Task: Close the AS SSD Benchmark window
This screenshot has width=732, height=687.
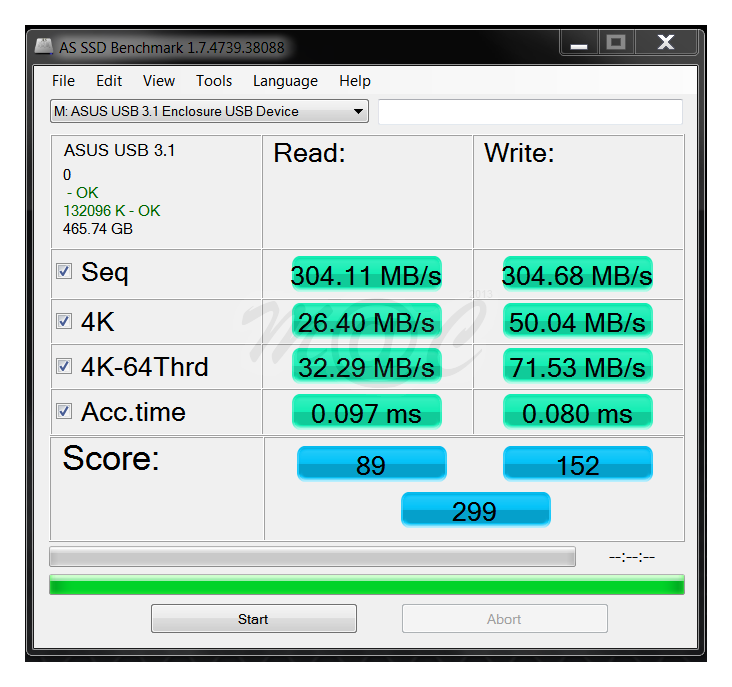Action: point(666,43)
